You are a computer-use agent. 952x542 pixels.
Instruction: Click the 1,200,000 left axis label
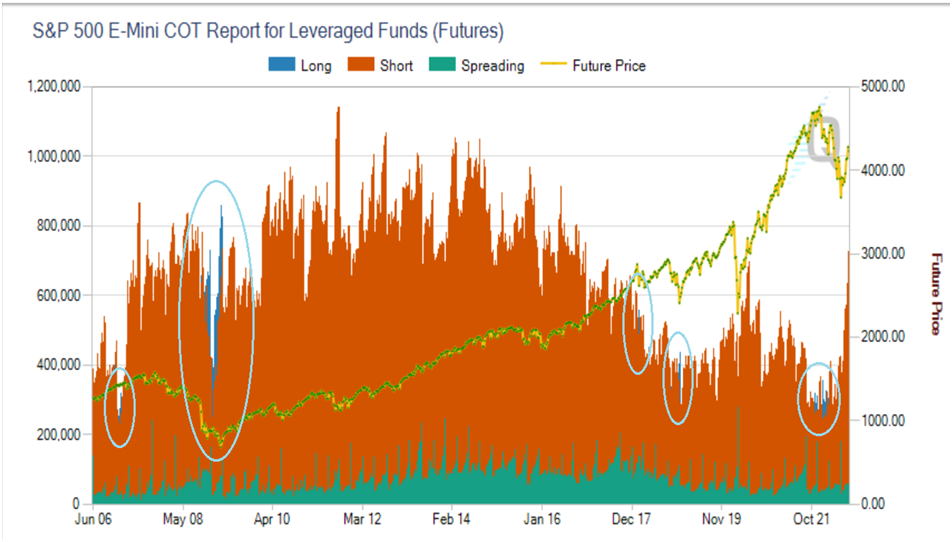coord(54,86)
